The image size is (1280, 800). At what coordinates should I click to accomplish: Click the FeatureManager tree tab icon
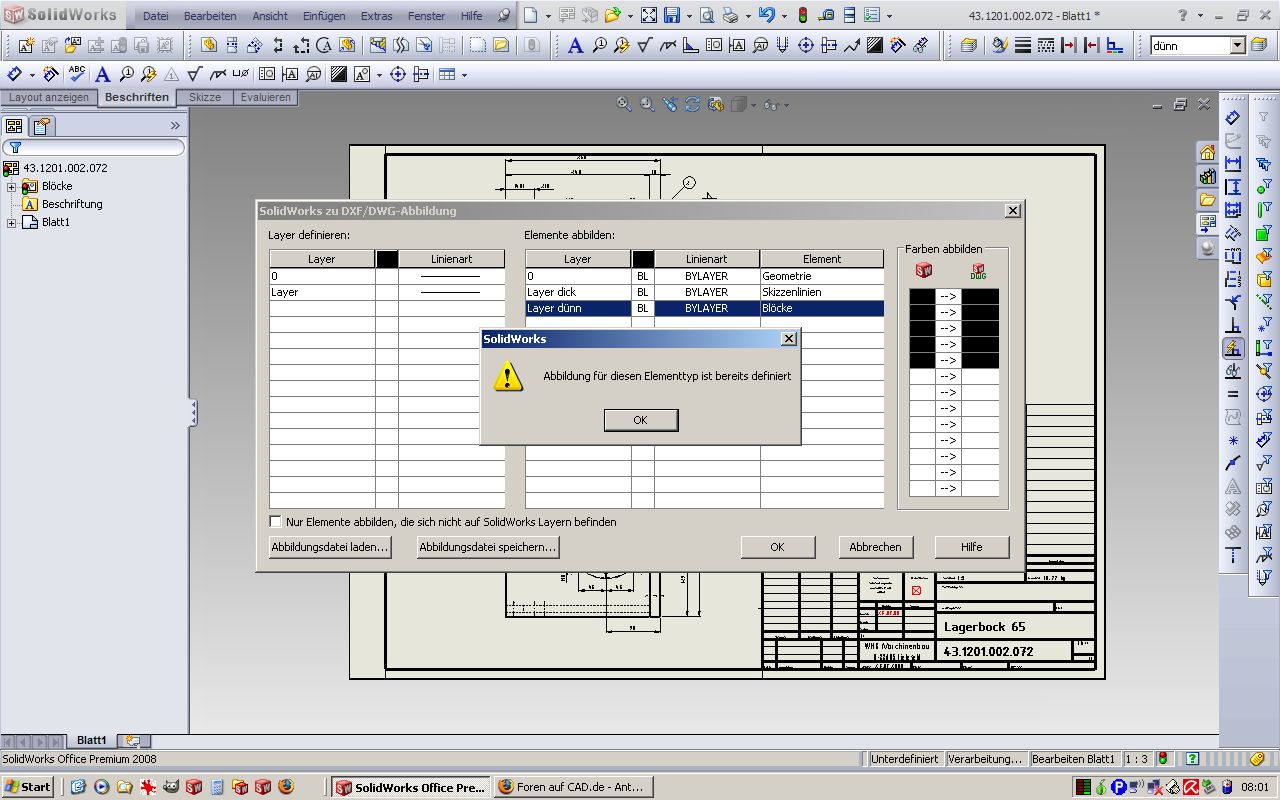click(x=14, y=126)
